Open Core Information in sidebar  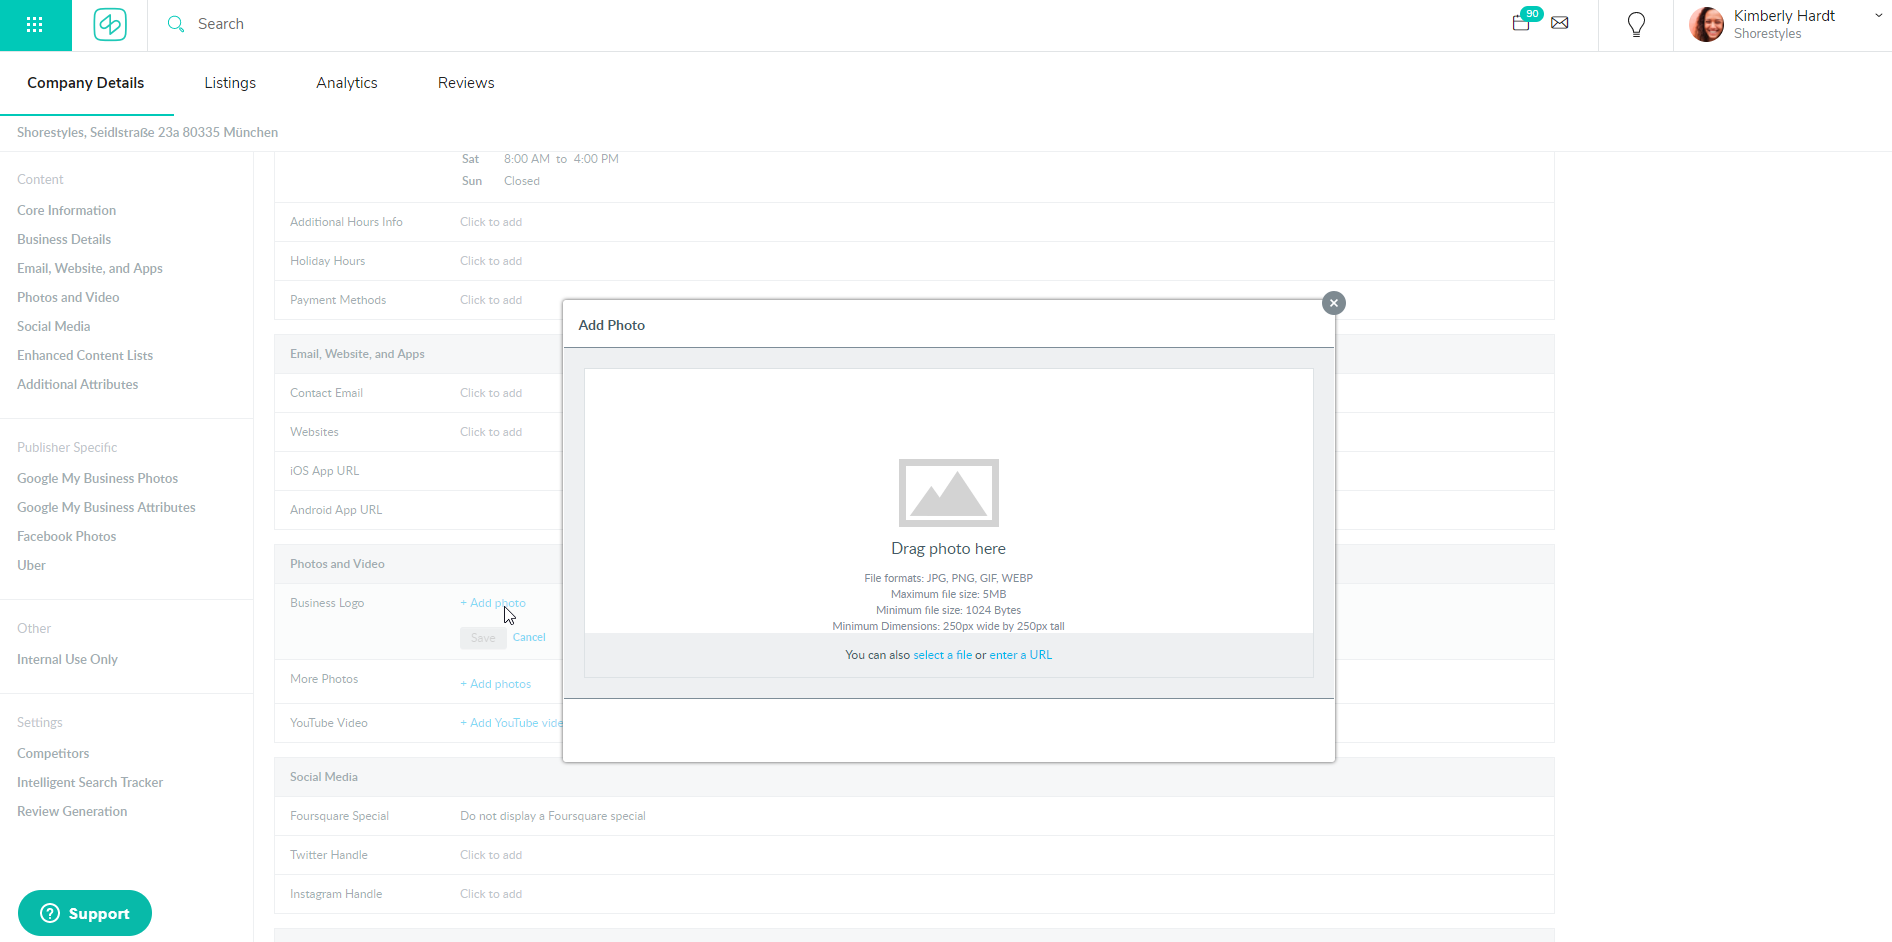click(66, 210)
